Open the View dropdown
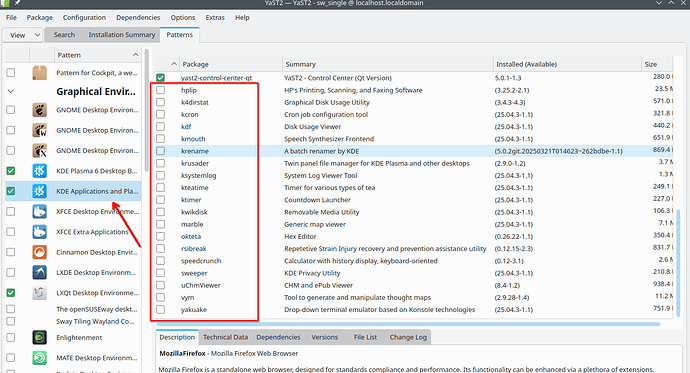 22,35
